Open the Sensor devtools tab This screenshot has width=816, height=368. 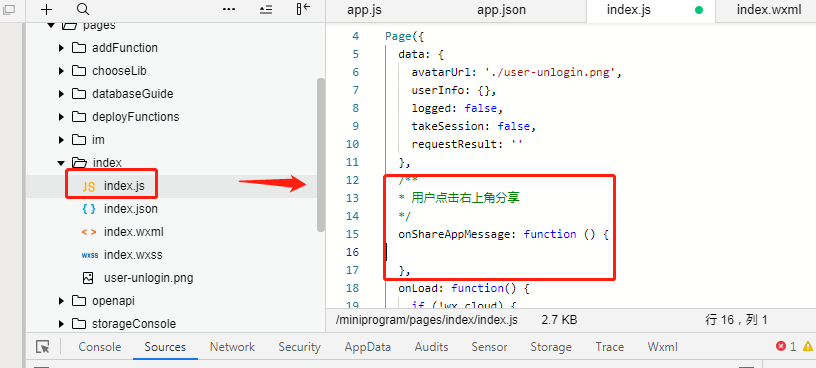click(489, 347)
